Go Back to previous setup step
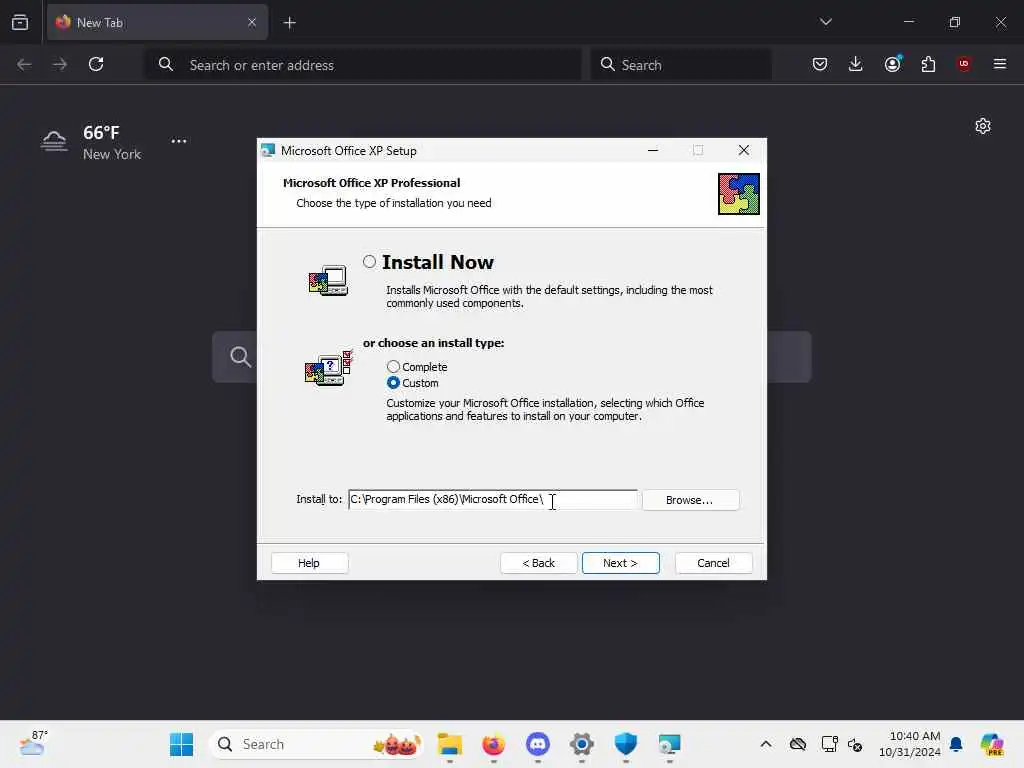This screenshot has height=768, width=1024. [539, 563]
